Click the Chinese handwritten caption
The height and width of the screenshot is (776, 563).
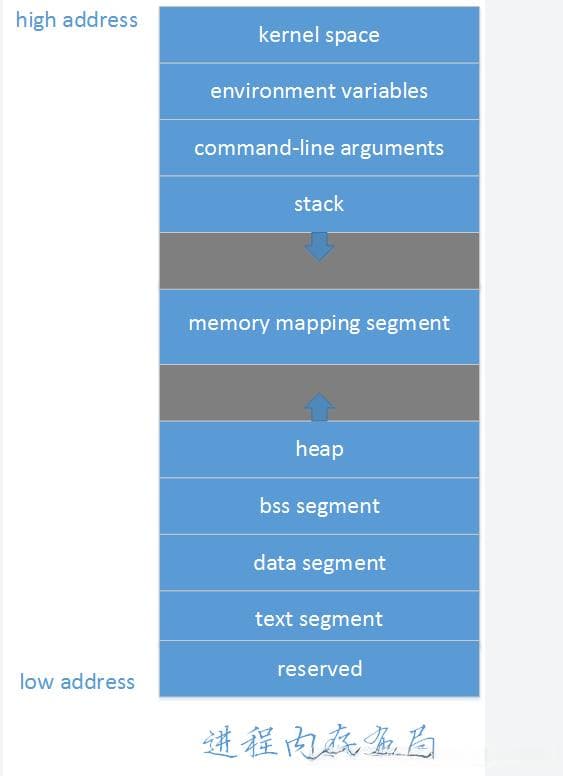tap(319, 742)
